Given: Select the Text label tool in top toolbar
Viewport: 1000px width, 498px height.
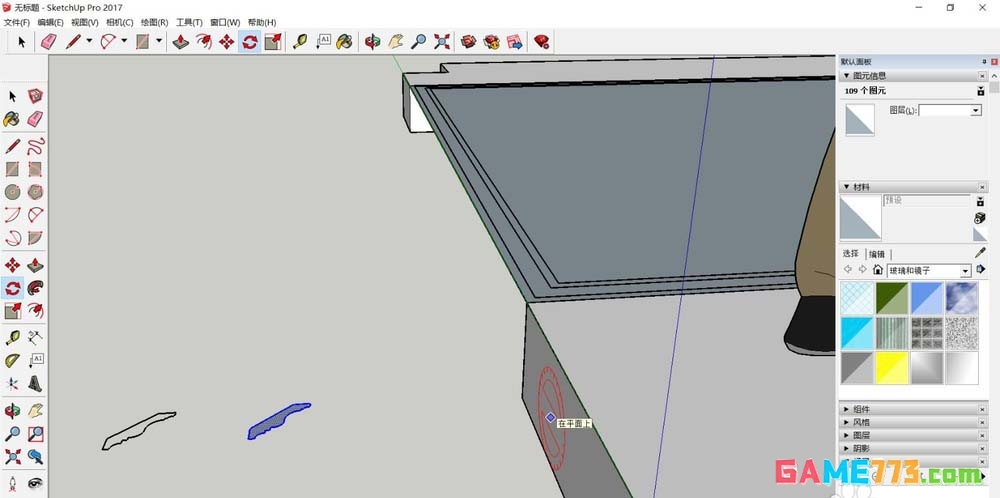Looking at the screenshot, I should point(323,42).
